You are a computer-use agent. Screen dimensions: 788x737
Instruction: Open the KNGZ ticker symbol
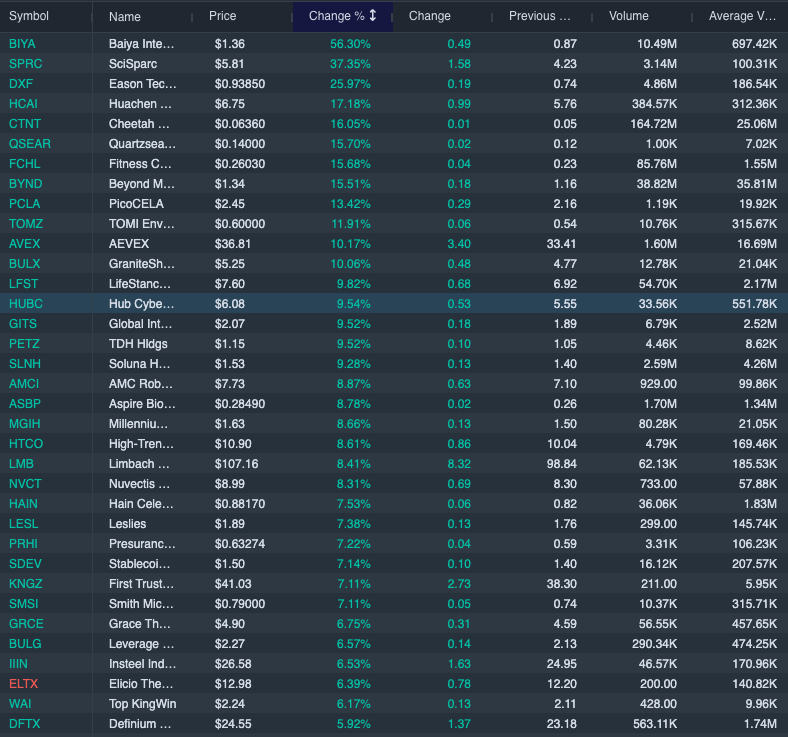point(26,584)
